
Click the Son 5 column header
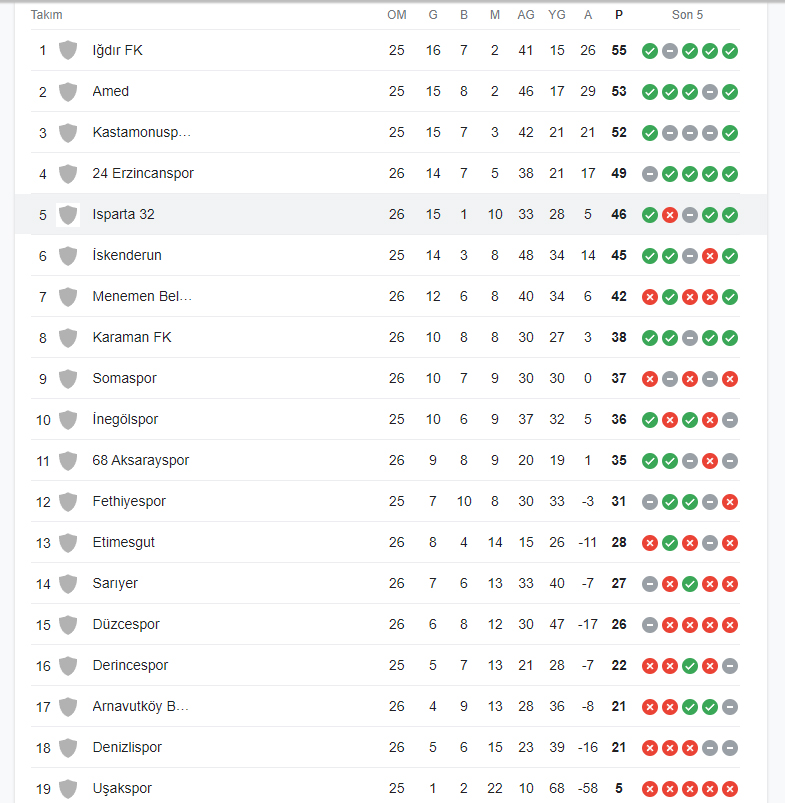(x=687, y=15)
